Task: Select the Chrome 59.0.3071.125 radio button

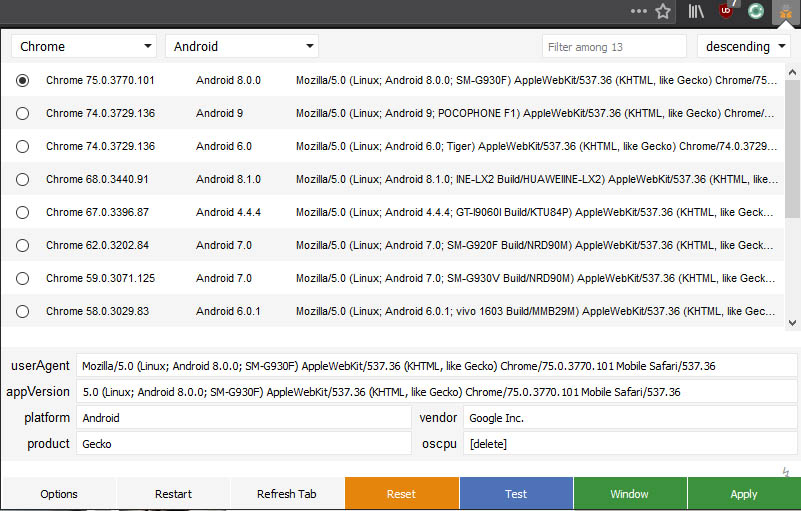Action: 22,278
